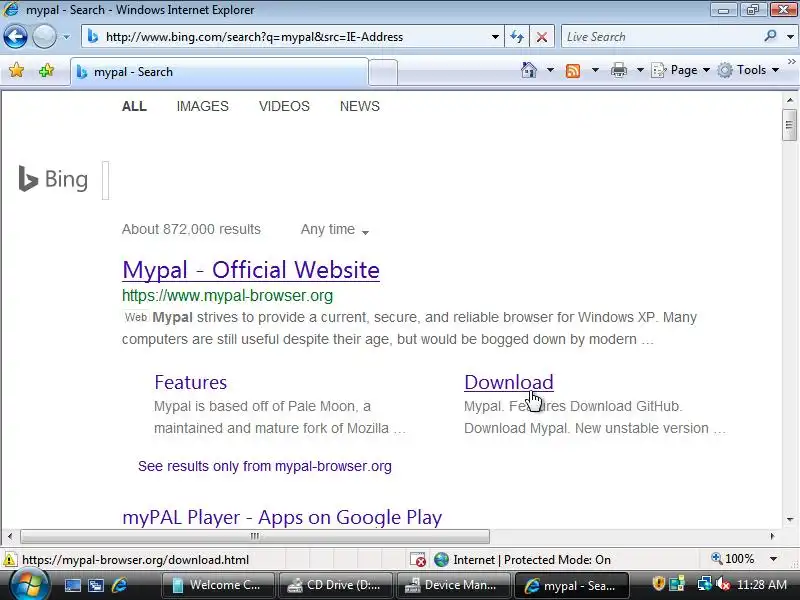Open a new blank tab
The height and width of the screenshot is (600, 800).
click(x=383, y=72)
